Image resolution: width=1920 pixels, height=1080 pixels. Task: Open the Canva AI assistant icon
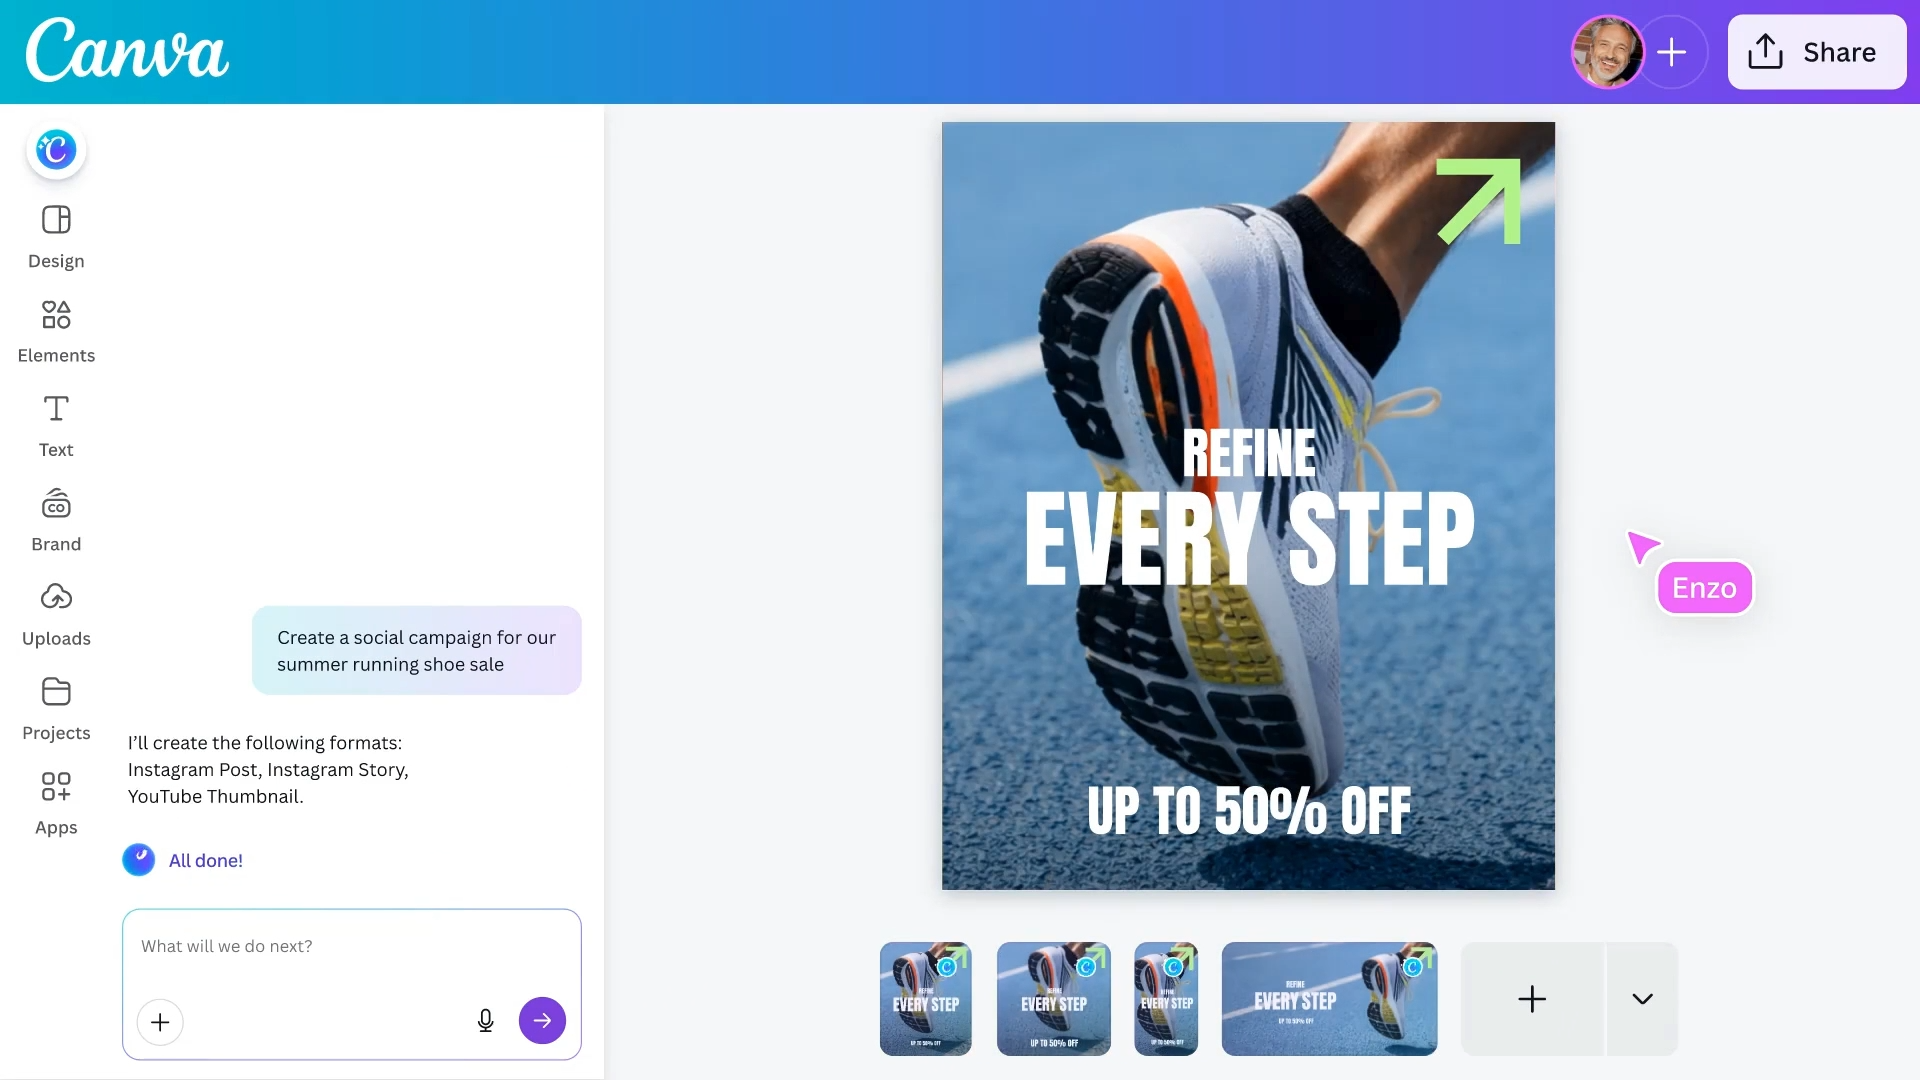56,150
